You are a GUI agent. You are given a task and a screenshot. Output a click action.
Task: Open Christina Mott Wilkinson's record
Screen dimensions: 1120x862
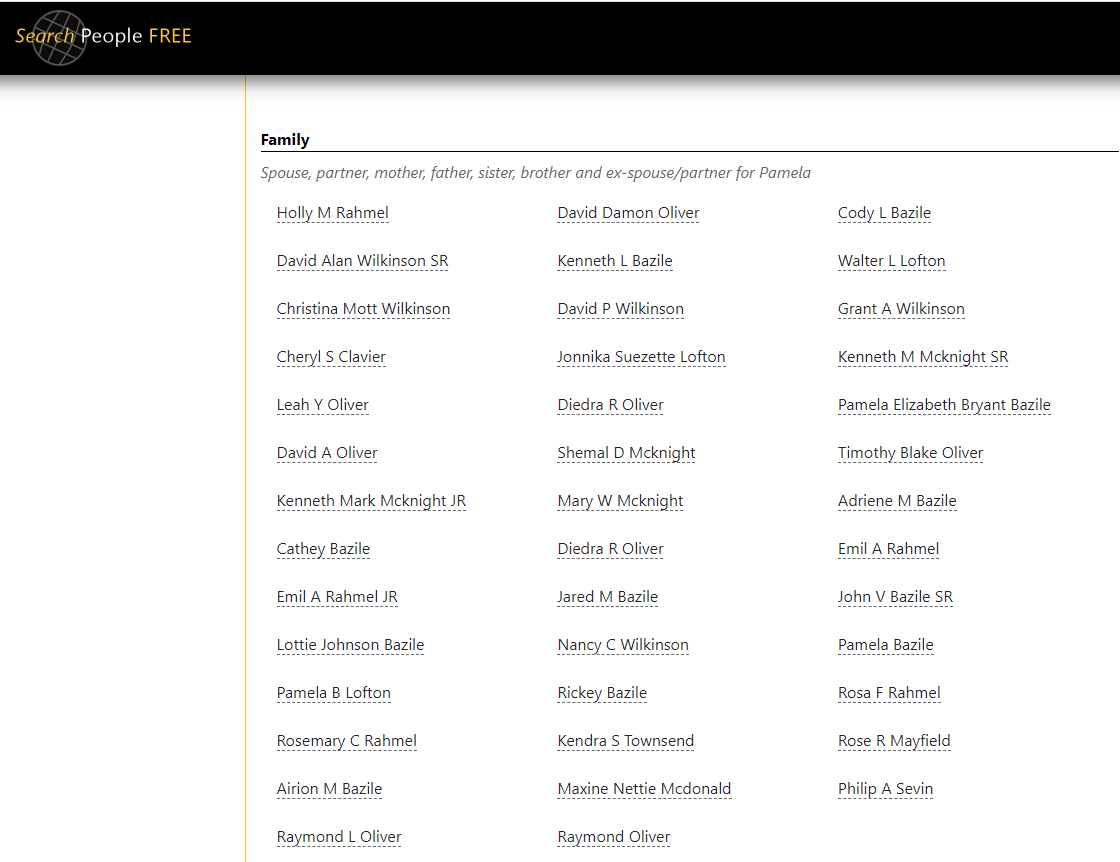[x=363, y=309]
